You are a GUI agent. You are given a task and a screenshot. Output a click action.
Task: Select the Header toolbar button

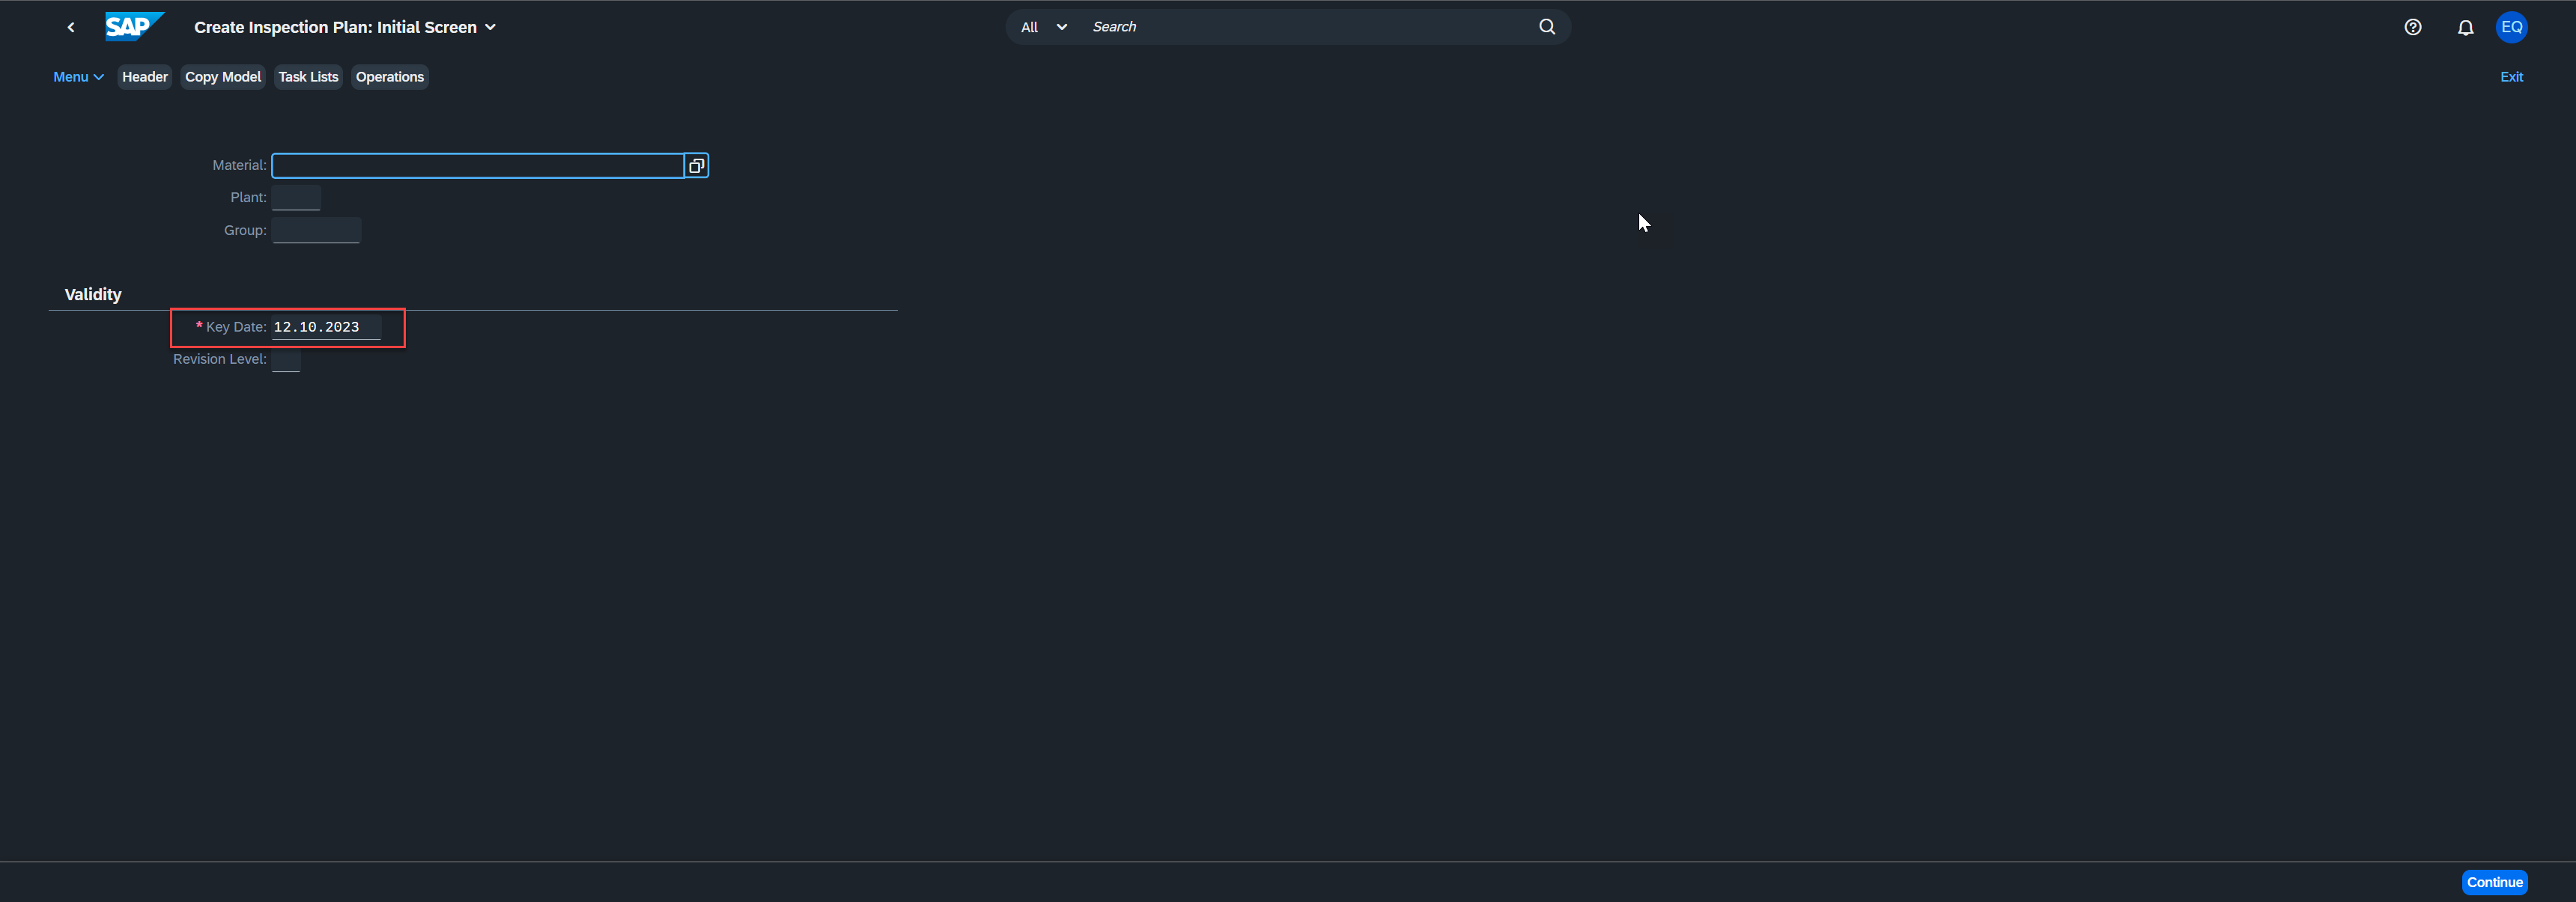coord(145,77)
